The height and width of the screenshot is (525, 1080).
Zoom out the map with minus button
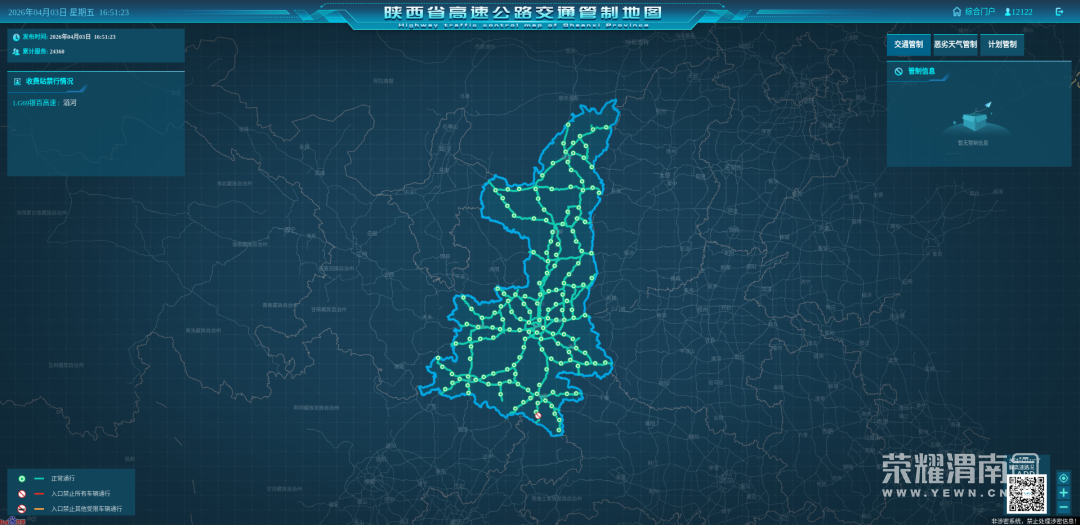click(x=1063, y=507)
